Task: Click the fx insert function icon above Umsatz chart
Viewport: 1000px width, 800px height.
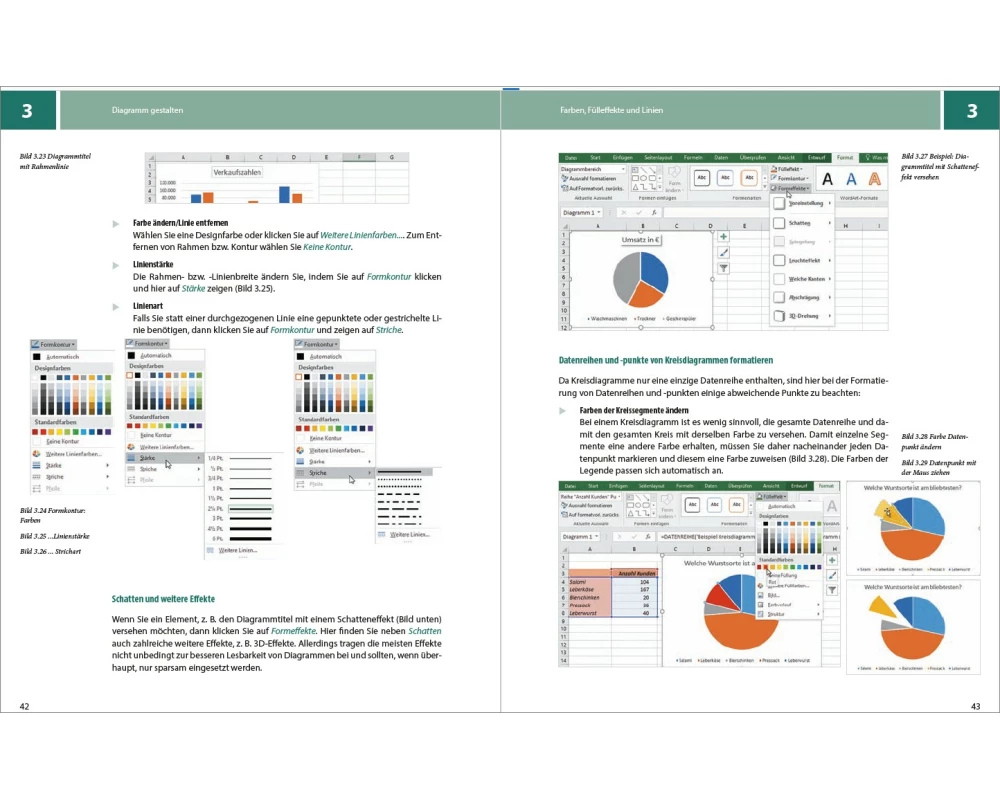Action: (x=653, y=212)
